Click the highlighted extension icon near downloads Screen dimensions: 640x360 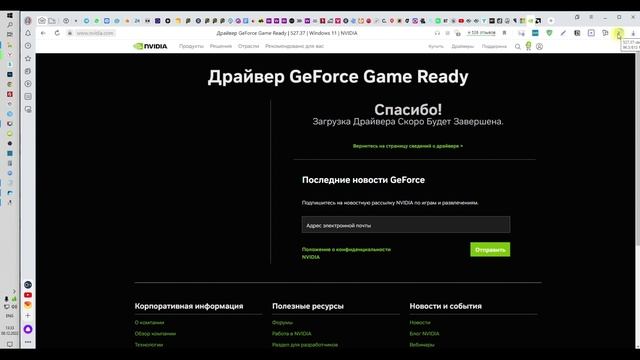(x=619, y=33)
